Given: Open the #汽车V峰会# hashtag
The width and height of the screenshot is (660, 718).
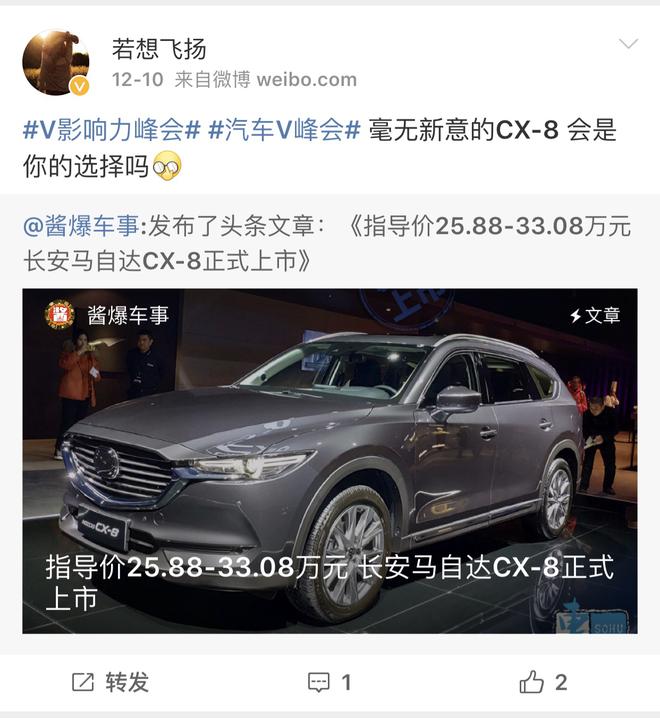Looking at the screenshot, I should 284,130.
